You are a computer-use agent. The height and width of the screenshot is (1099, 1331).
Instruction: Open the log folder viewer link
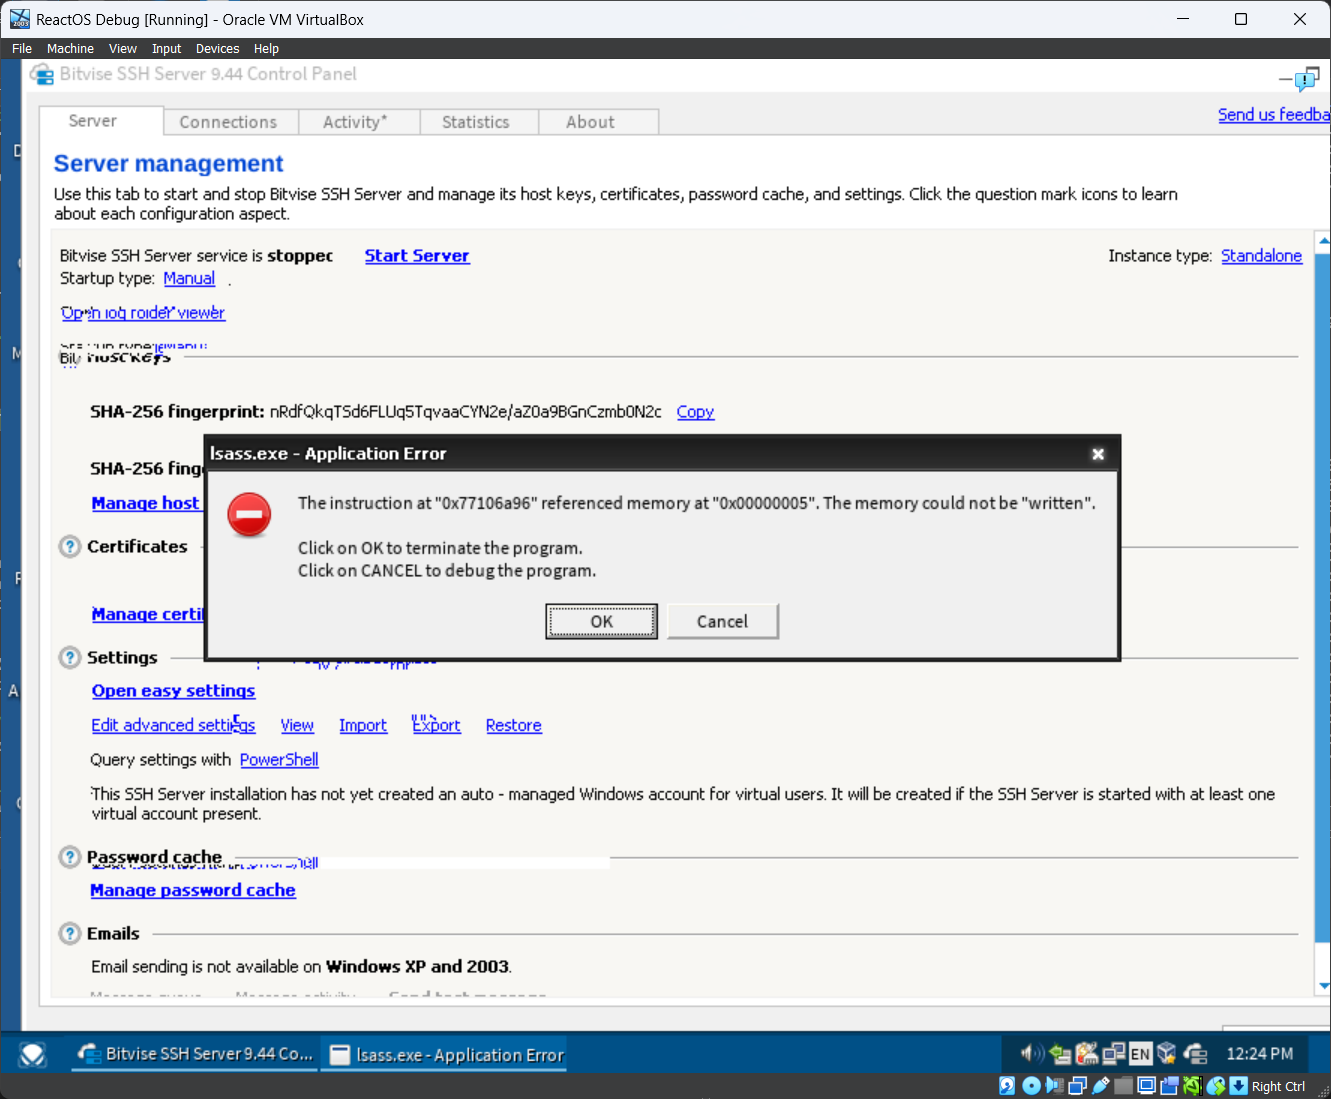point(143,313)
